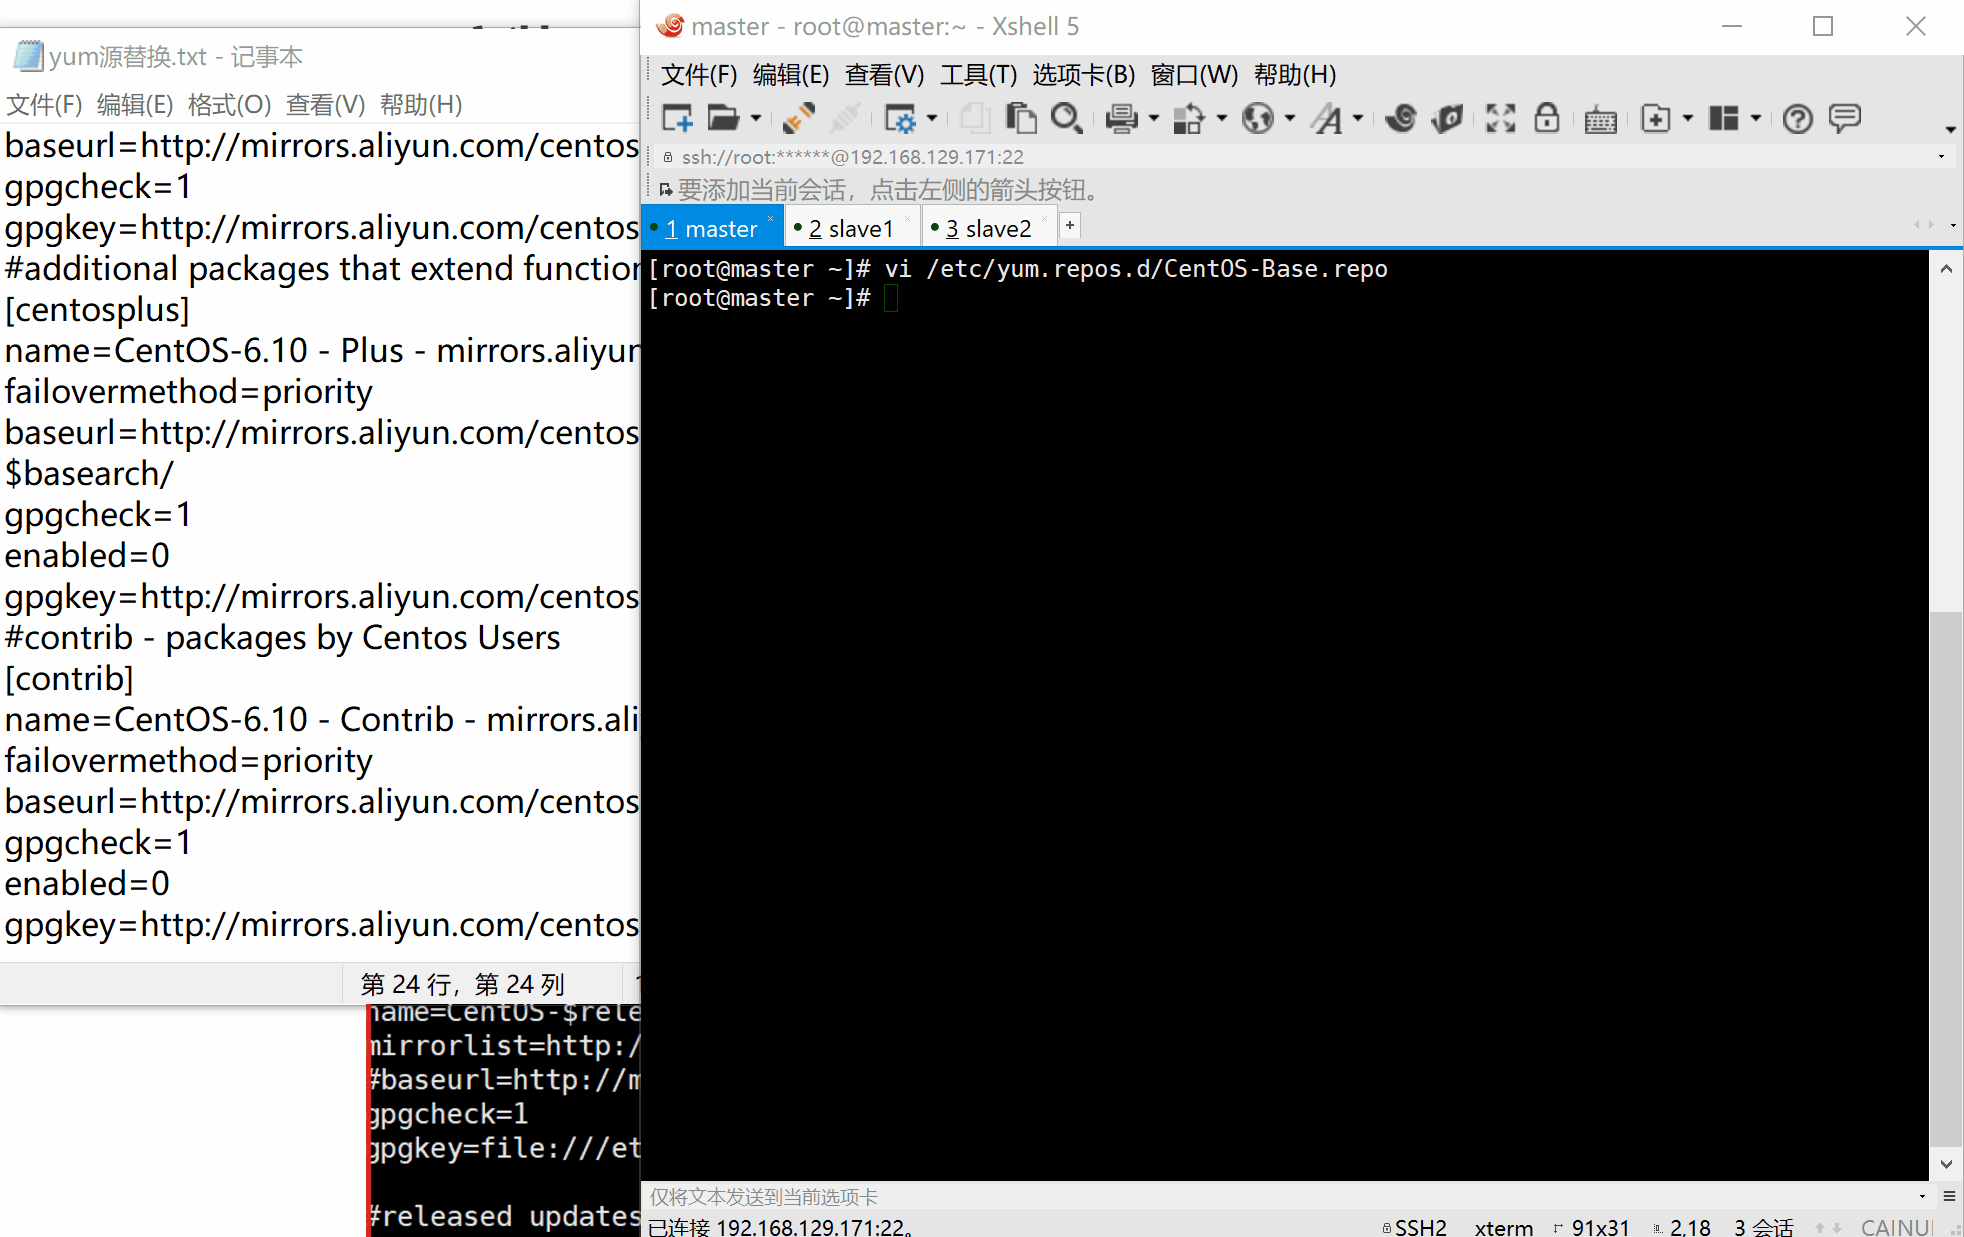The width and height of the screenshot is (1964, 1237).
Task: Click the Help question-mark toolbar icon
Action: point(1797,119)
